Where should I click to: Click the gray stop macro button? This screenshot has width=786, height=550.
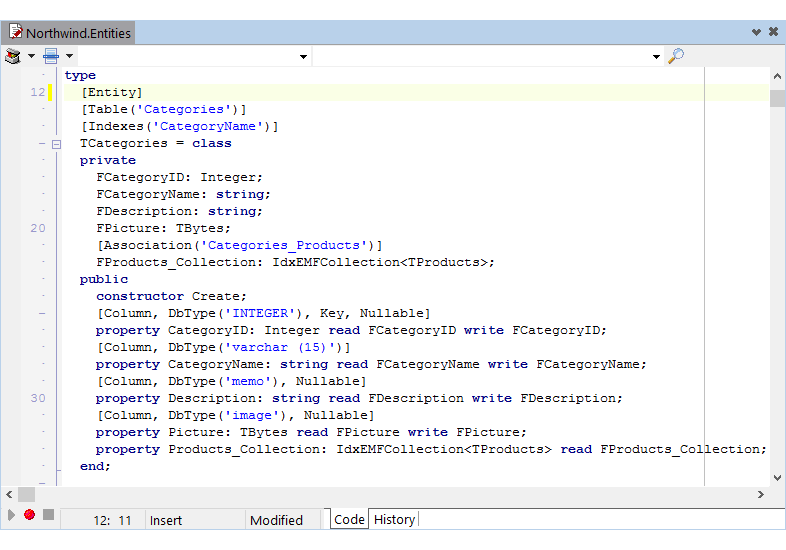click(48, 515)
